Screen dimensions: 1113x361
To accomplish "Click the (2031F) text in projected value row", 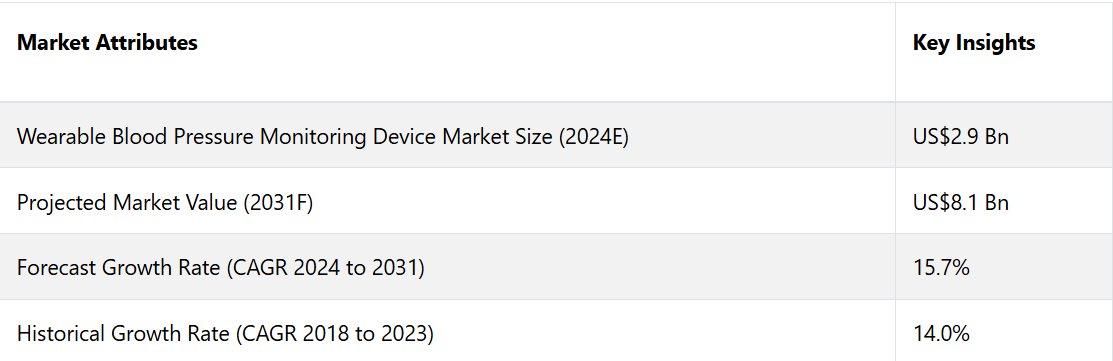I will pyautogui.click(x=278, y=203).
